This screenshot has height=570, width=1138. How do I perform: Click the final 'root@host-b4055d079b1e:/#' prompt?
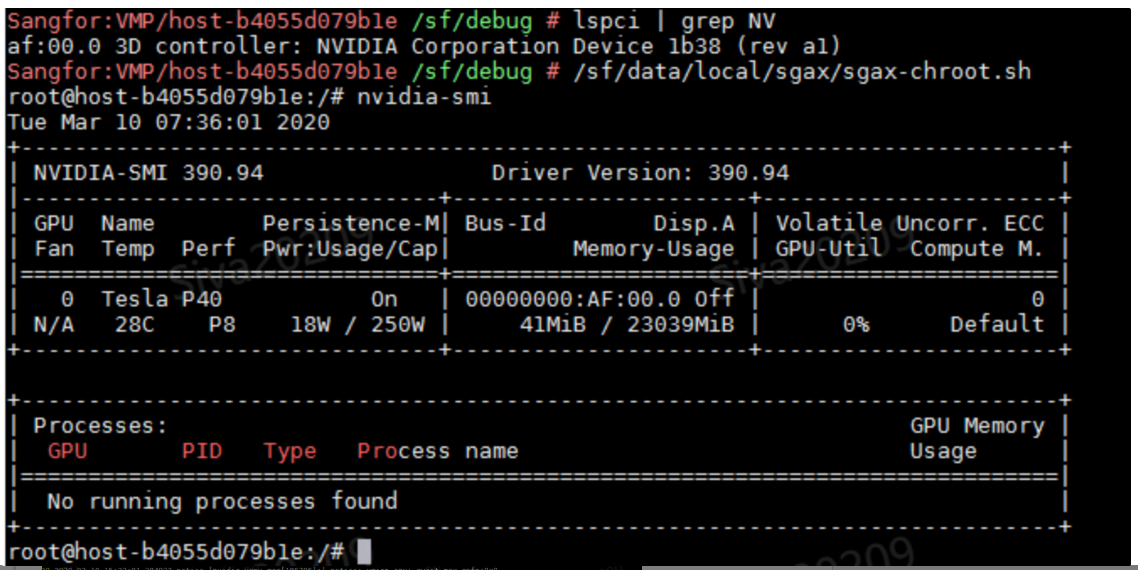176,551
